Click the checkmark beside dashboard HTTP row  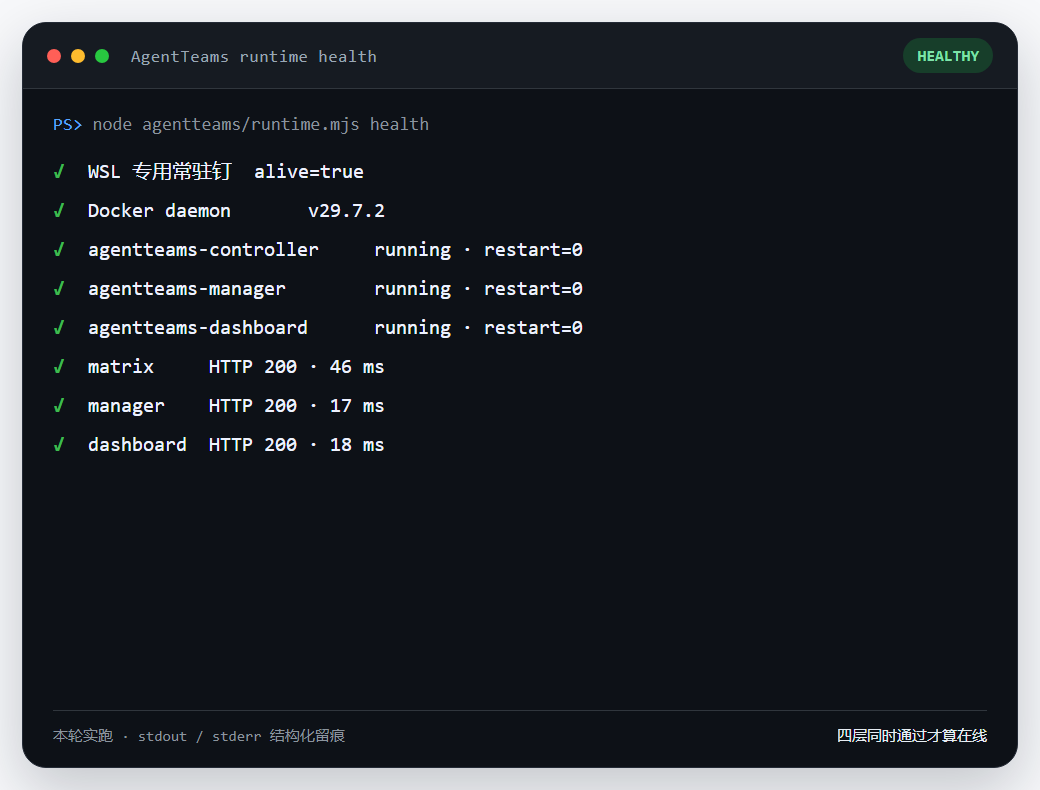[x=59, y=445]
